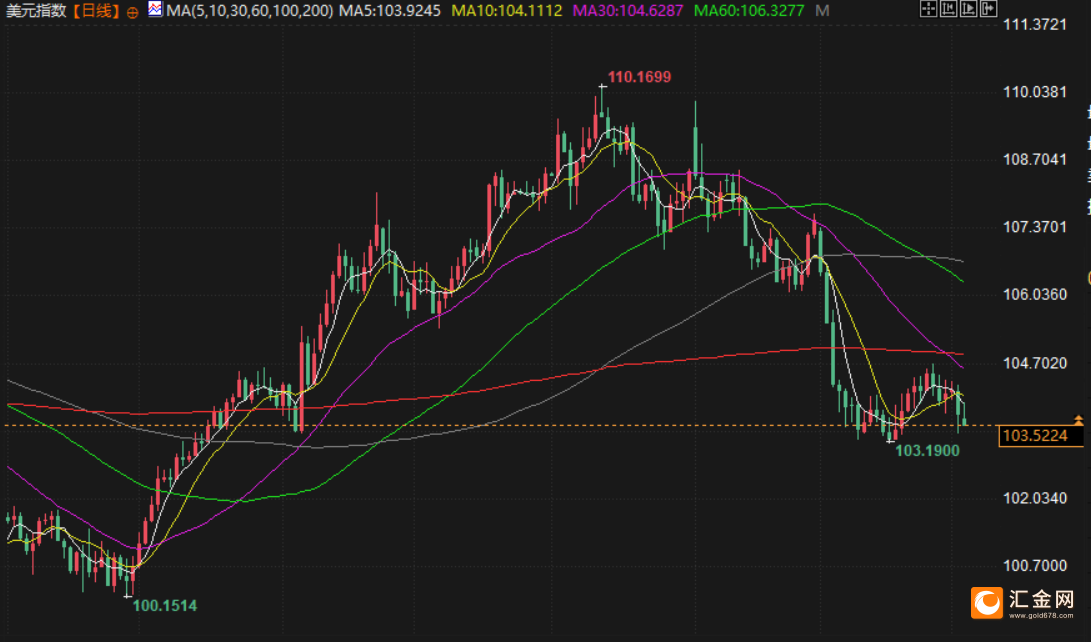Click the MA30:104.6287 legend value
Screen dimensions: 1091x642
point(628,10)
